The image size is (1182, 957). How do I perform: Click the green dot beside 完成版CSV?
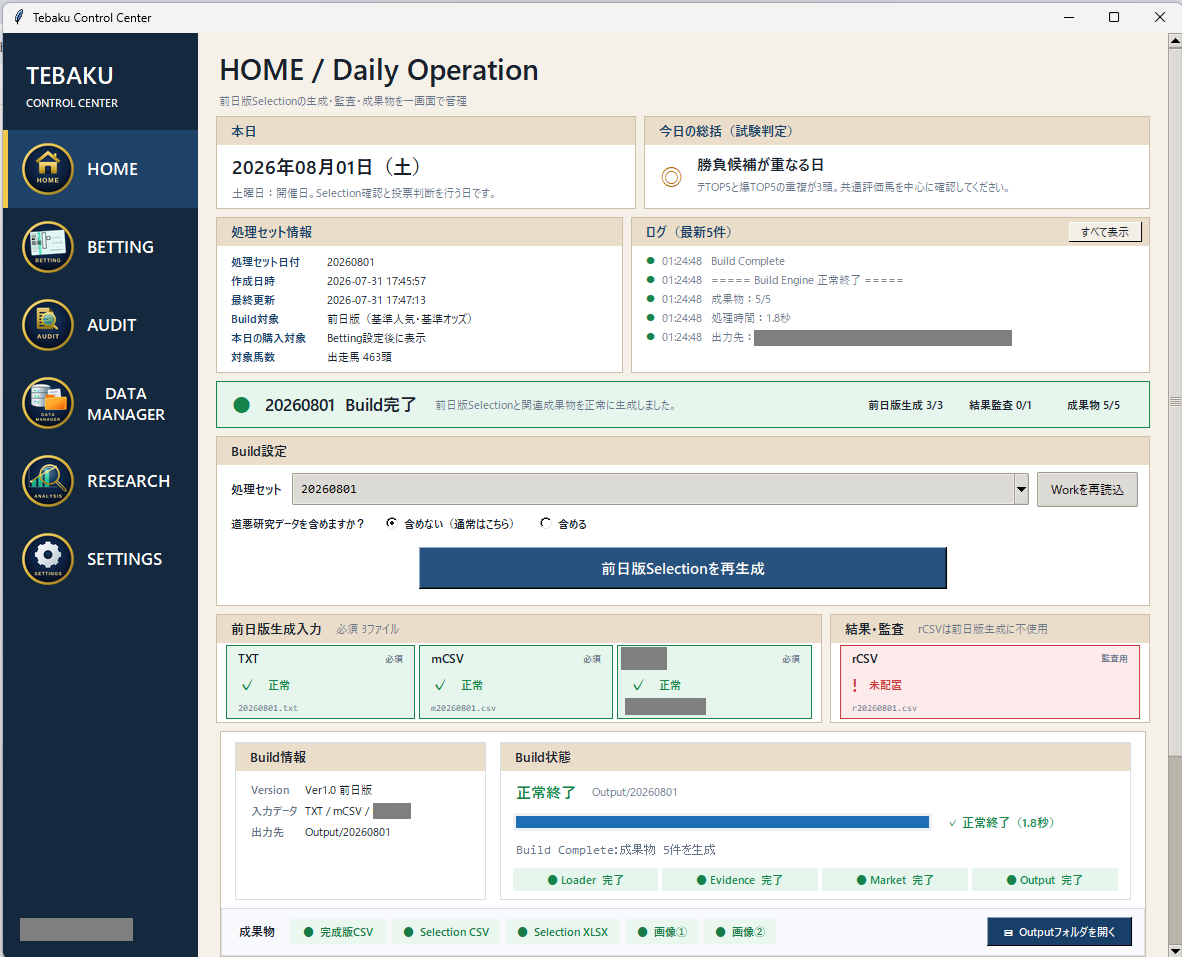point(308,932)
